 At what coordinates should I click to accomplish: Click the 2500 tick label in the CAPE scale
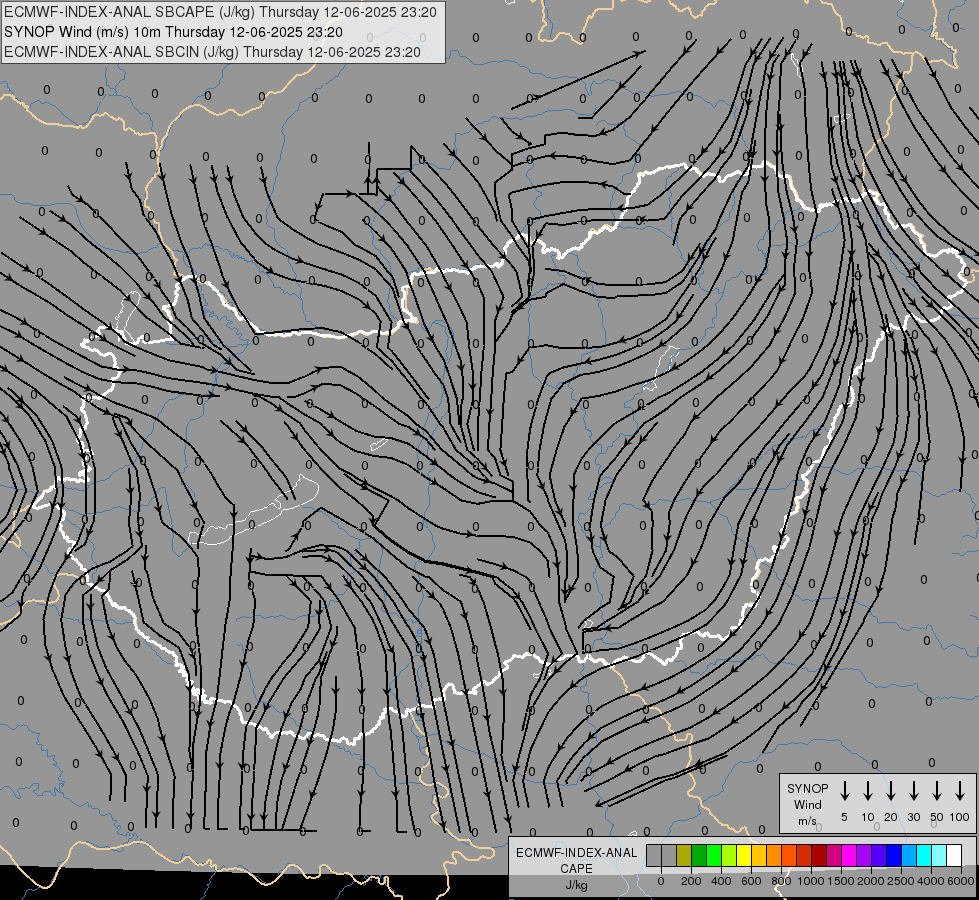[901, 881]
